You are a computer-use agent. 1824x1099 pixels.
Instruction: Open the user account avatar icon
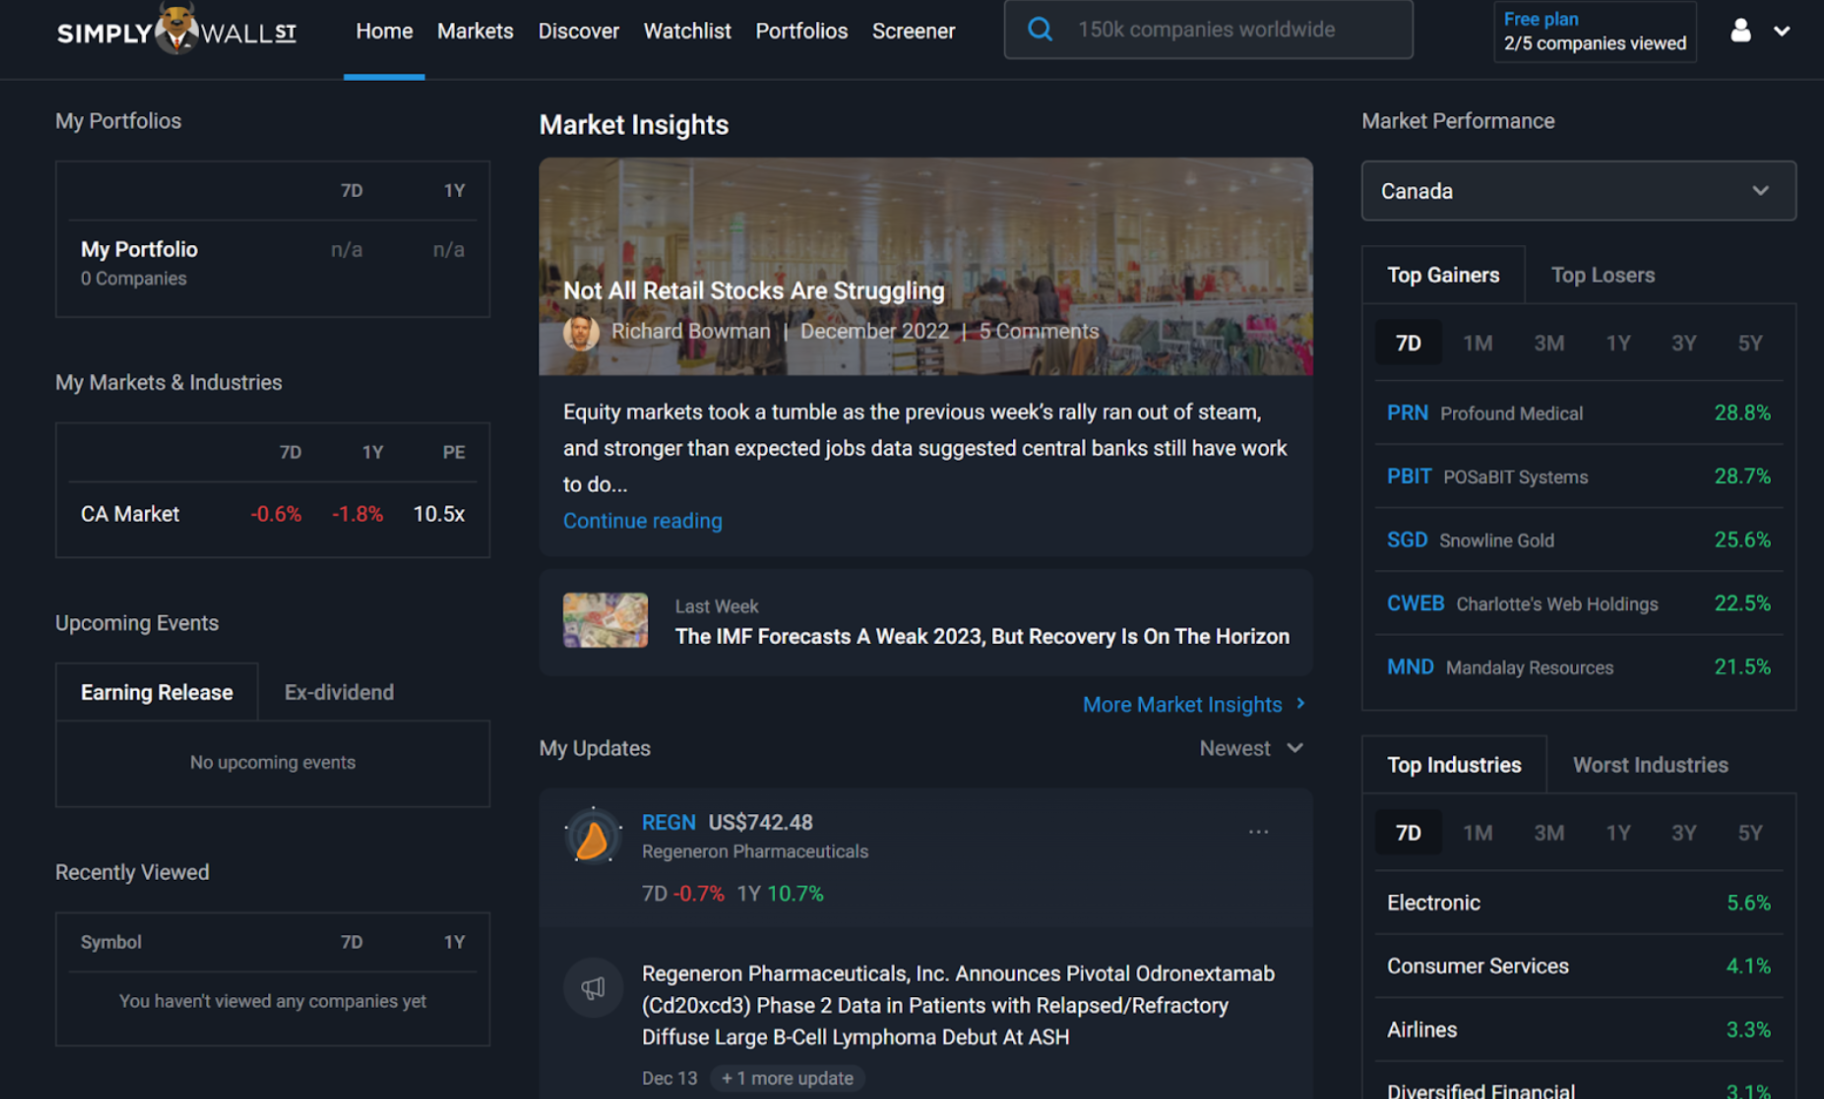(x=1740, y=30)
